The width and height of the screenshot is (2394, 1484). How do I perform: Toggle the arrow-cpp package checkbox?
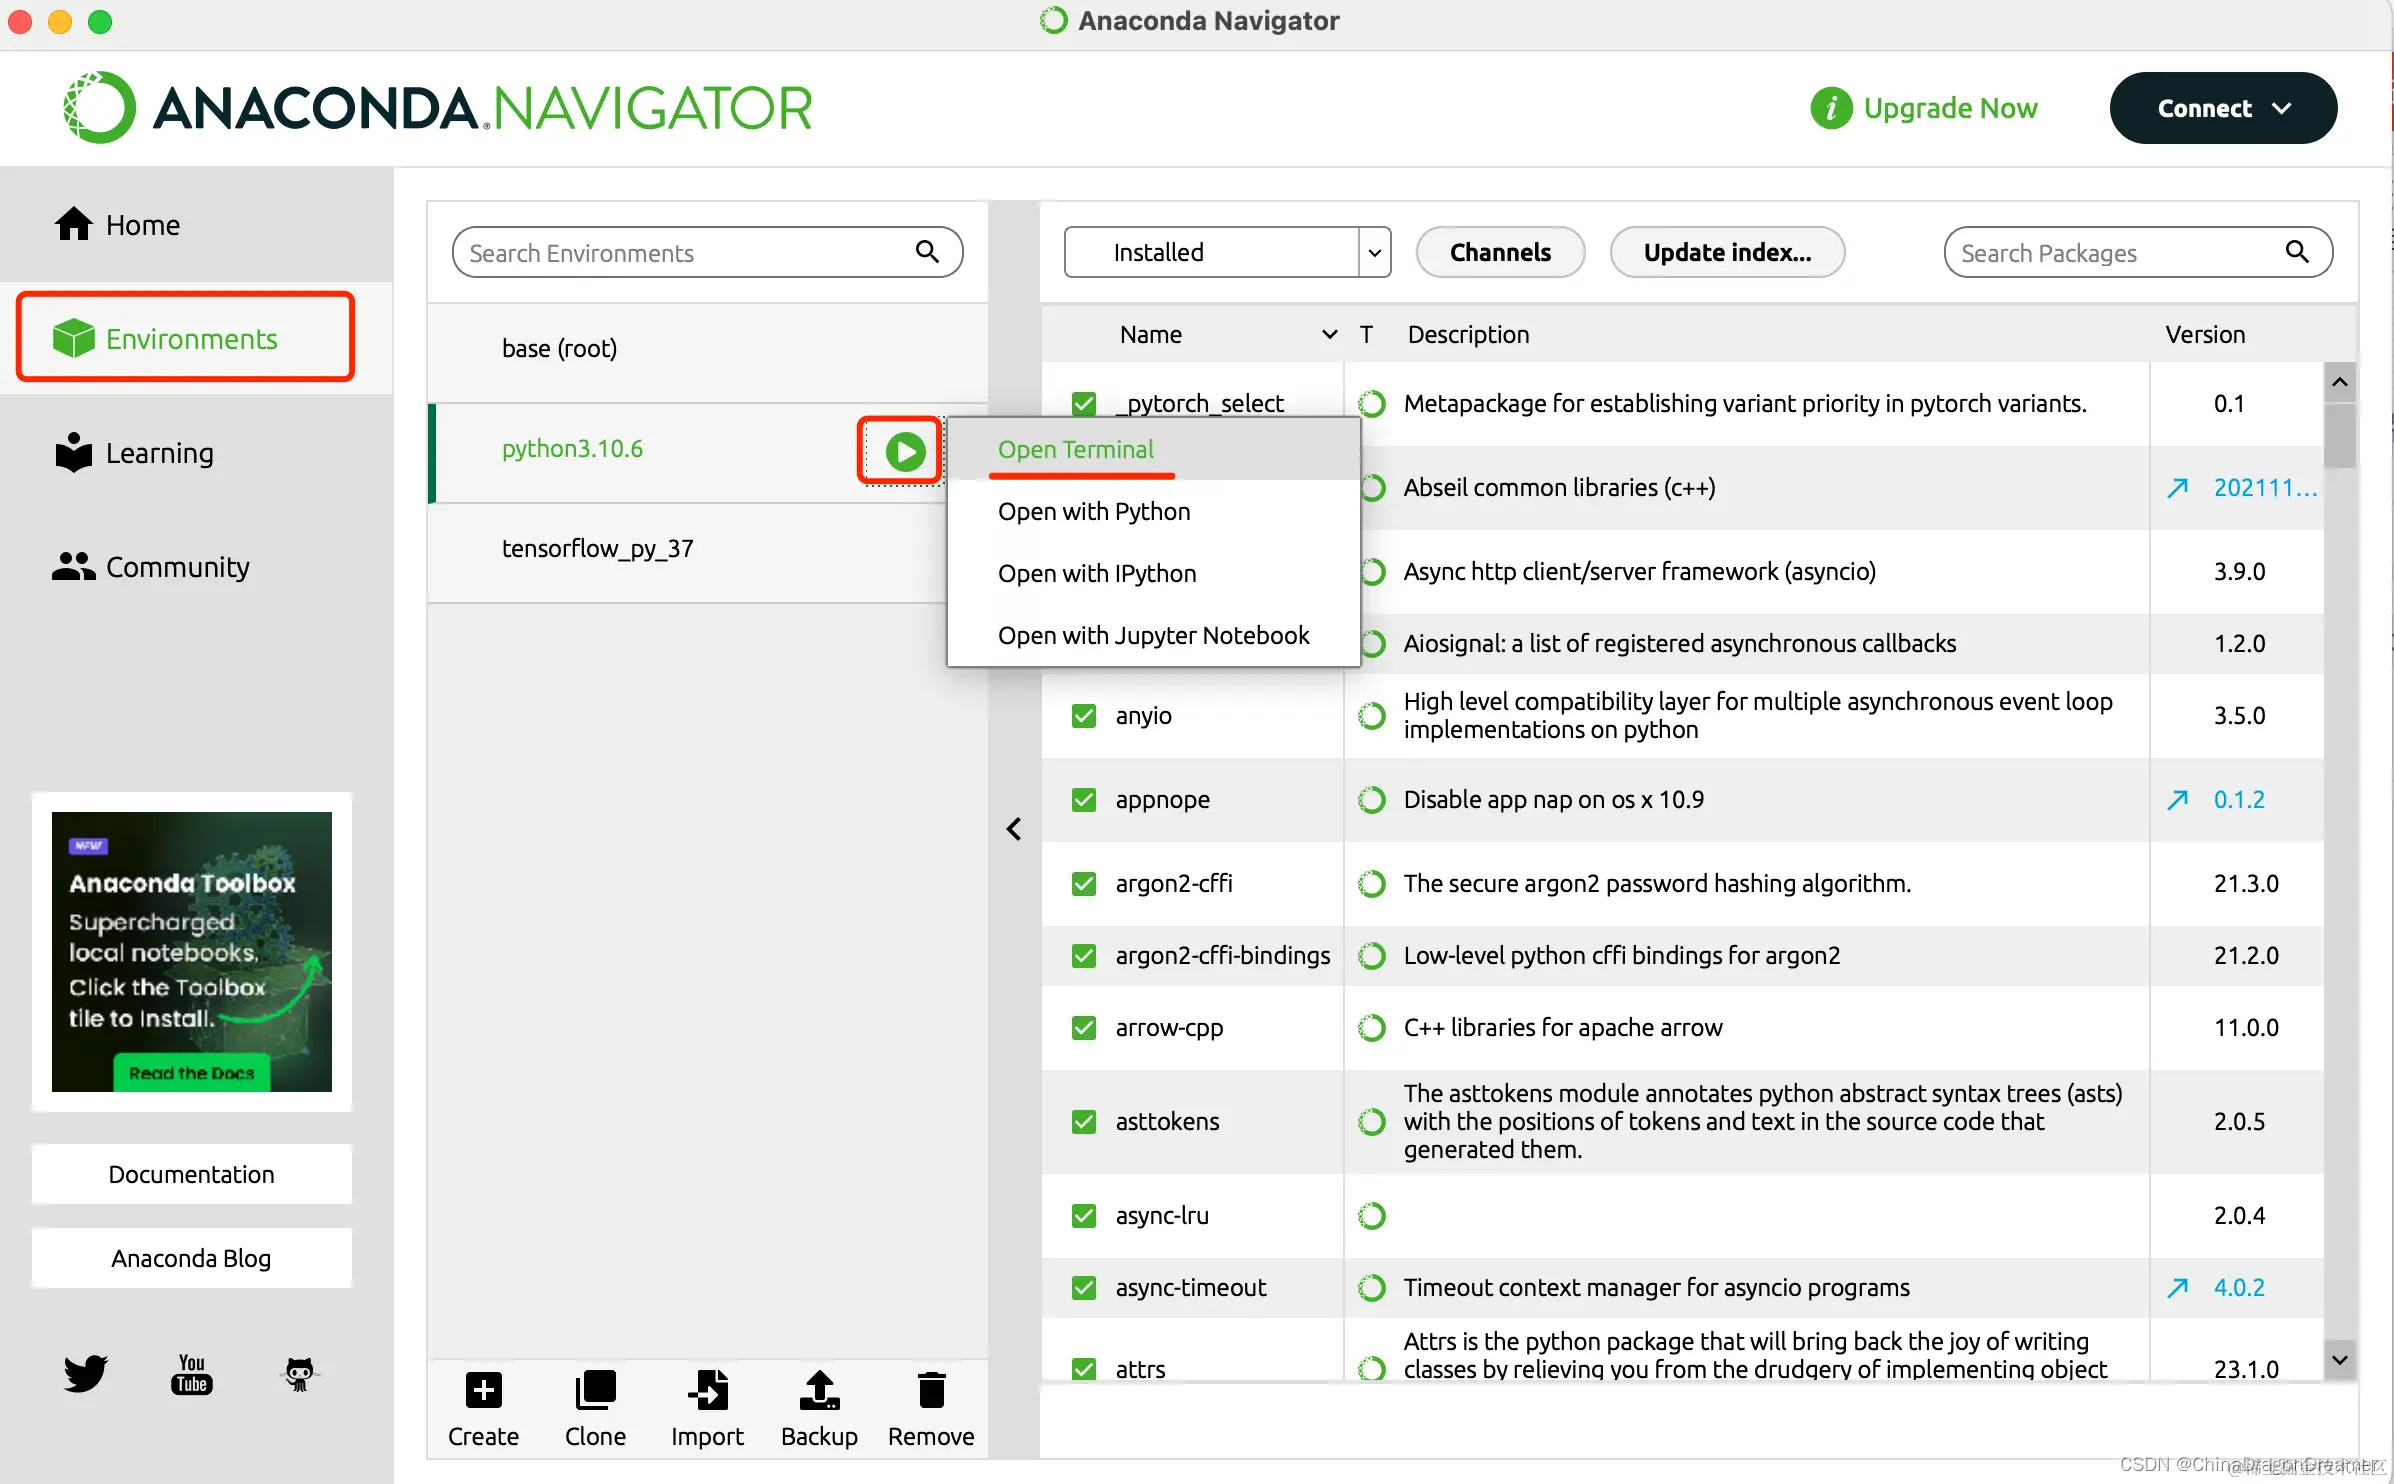coord(1083,1028)
